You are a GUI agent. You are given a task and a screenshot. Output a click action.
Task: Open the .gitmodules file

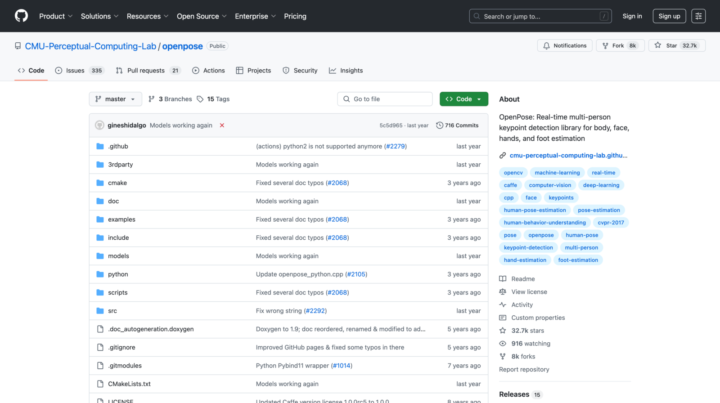(124, 366)
